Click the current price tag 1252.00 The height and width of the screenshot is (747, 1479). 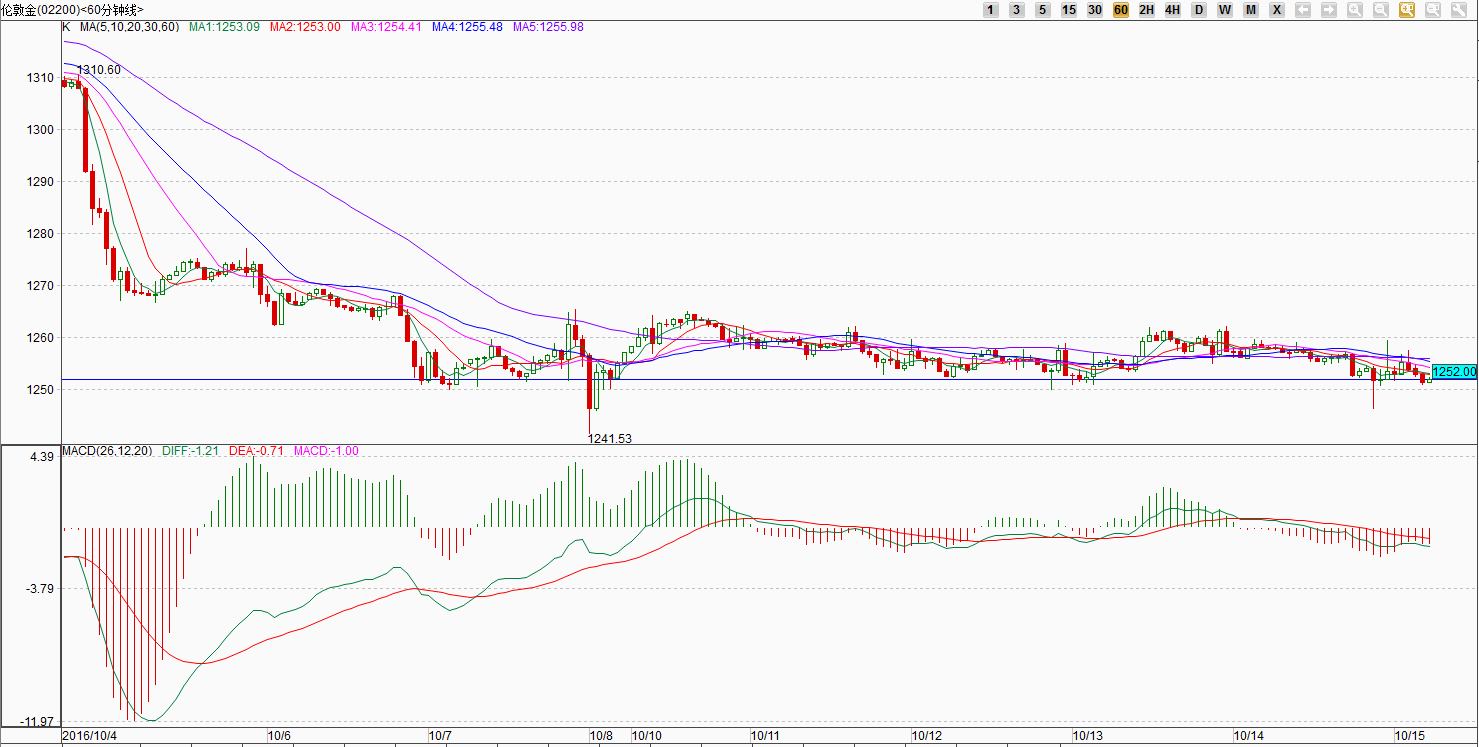[x=1454, y=371]
